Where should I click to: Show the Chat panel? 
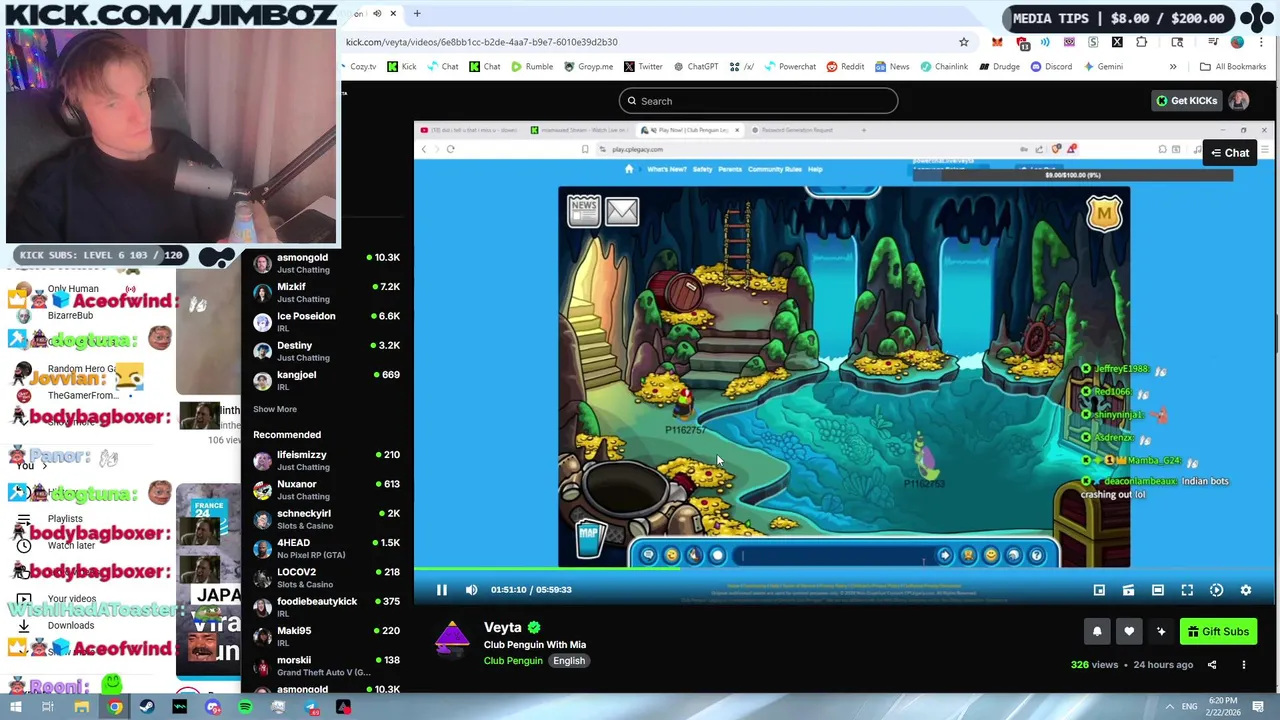pyautogui.click(x=1230, y=153)
